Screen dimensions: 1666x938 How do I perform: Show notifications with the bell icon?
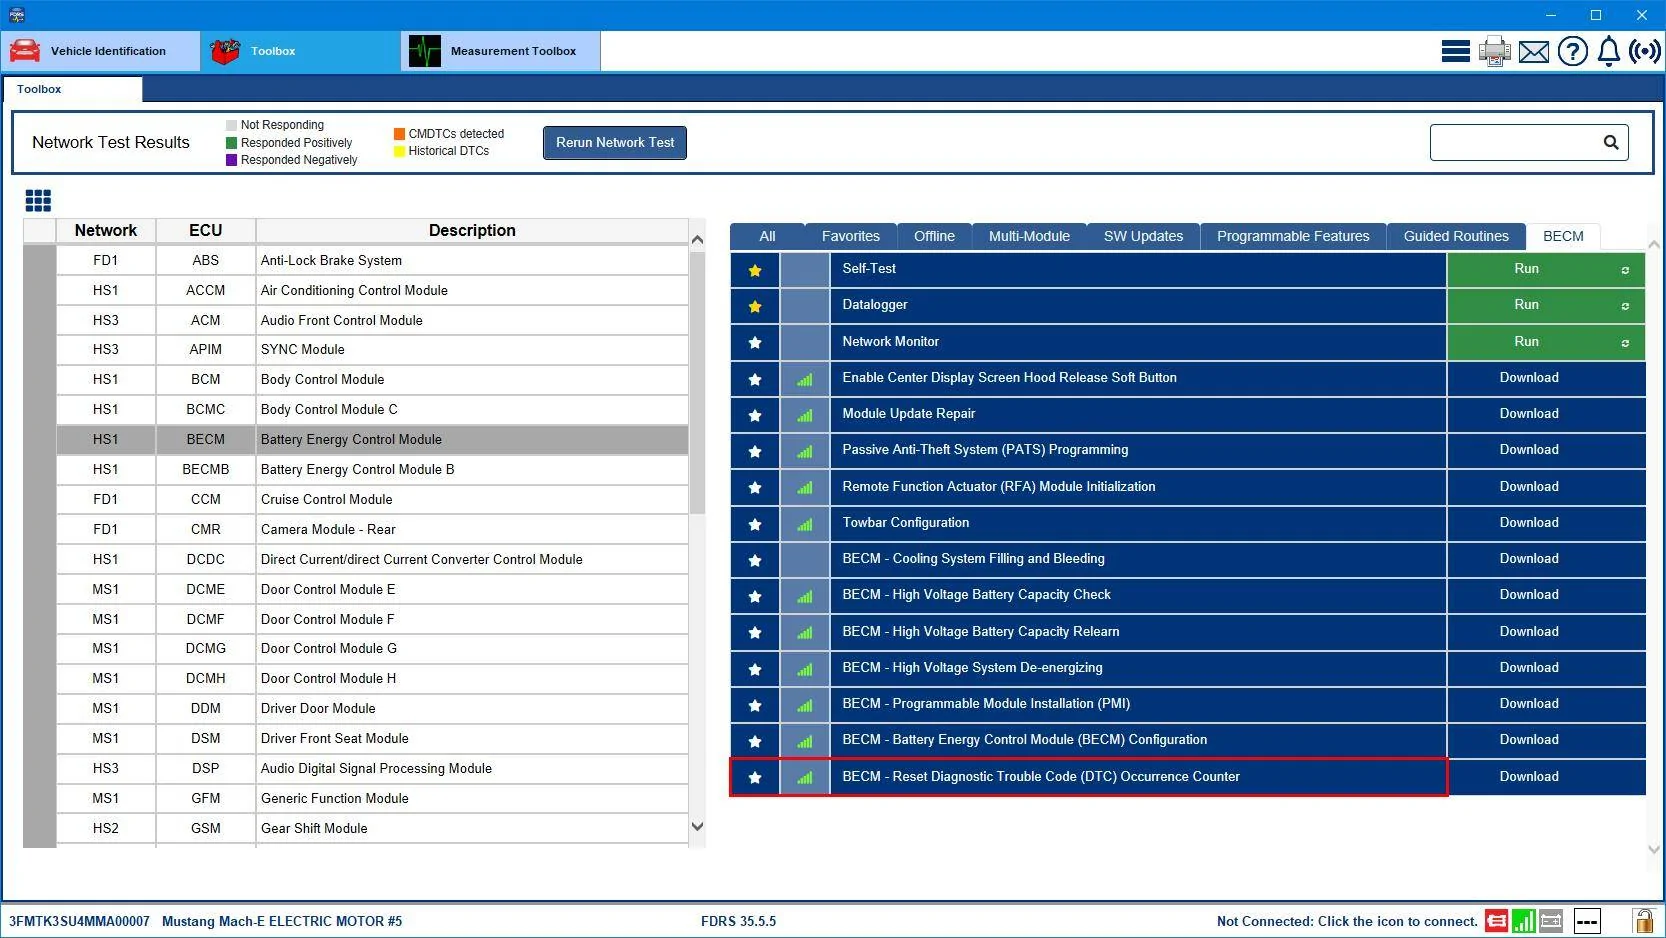(x=1608, y=51)
